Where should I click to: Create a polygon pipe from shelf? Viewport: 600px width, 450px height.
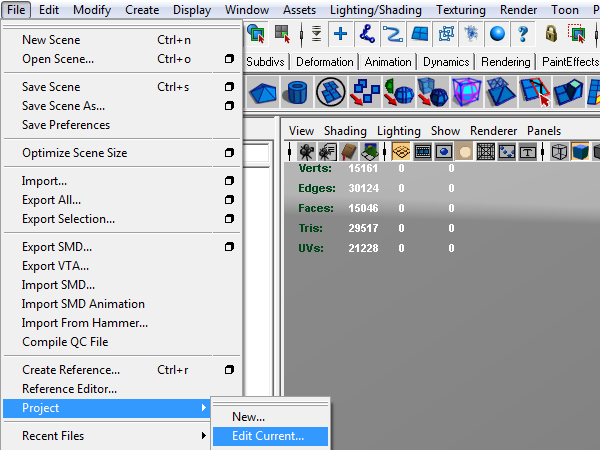[x=297, y=92]
